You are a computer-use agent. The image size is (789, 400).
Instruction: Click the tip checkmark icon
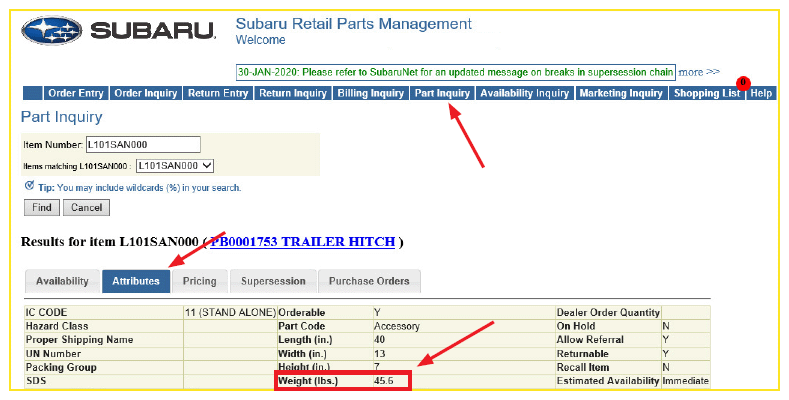[x=29, y=186]
